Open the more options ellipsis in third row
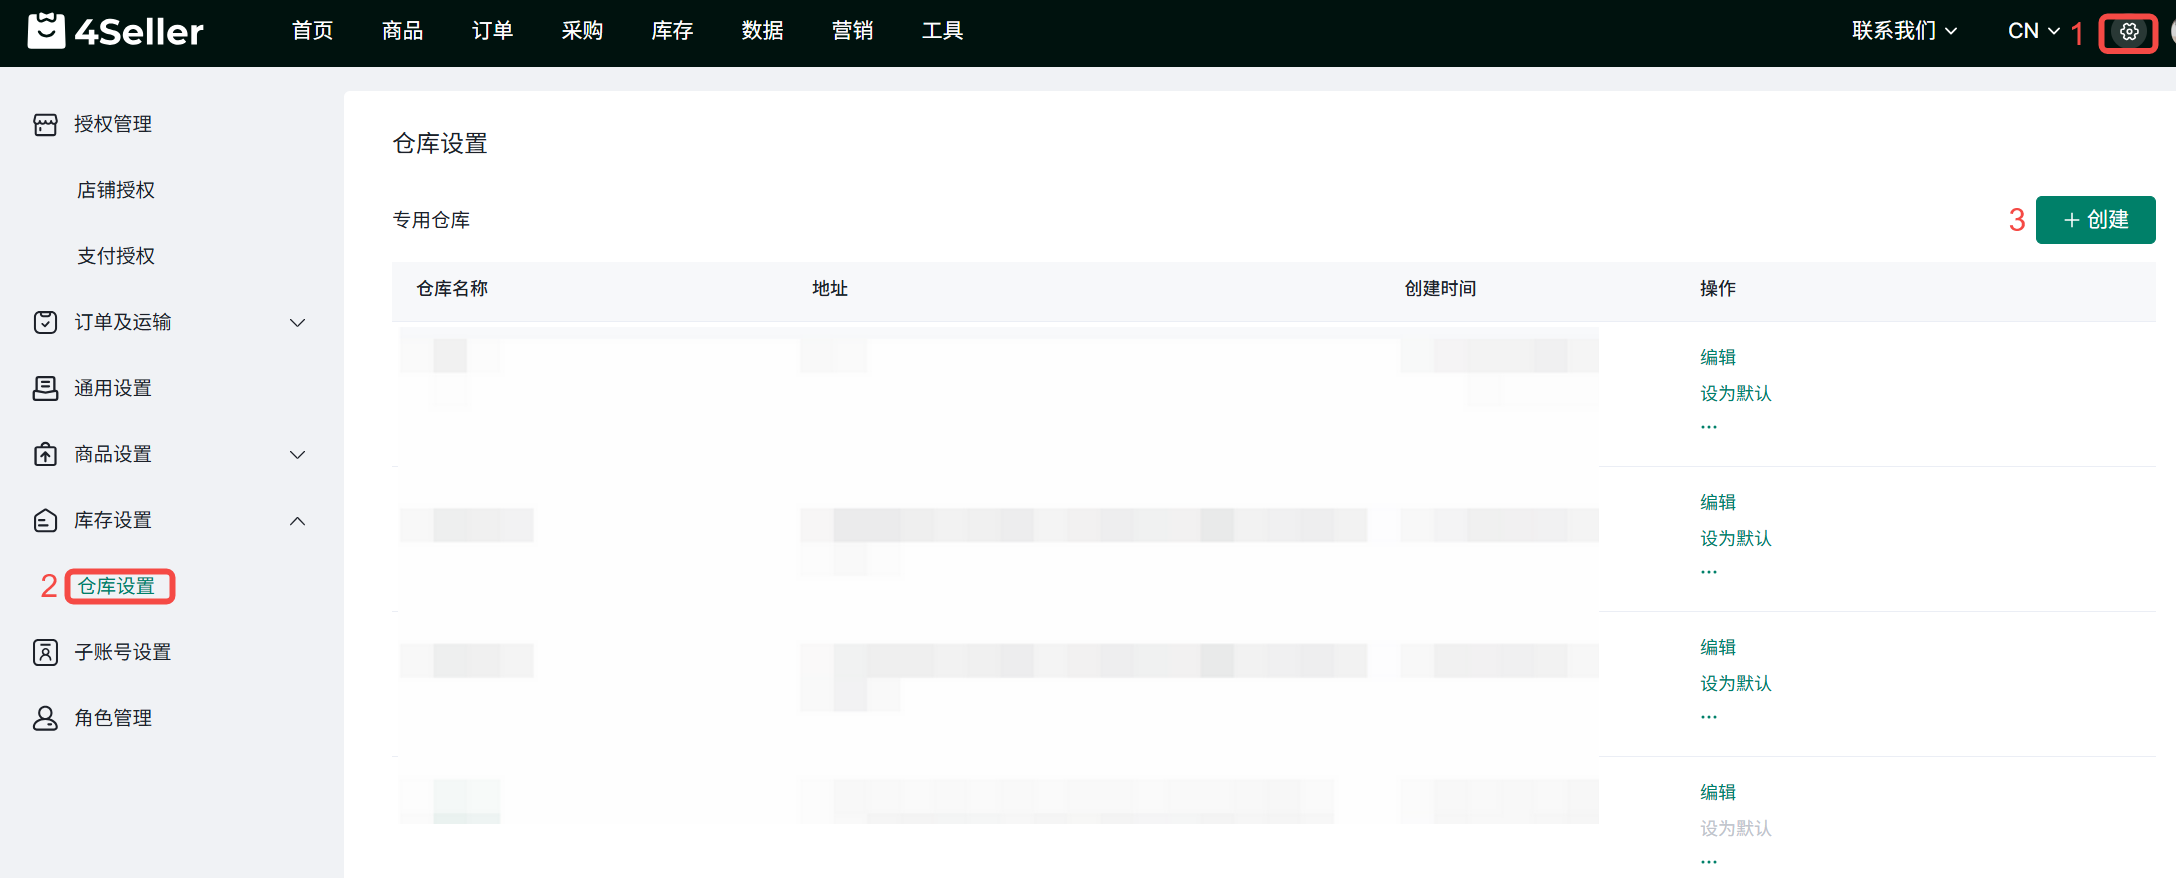Viewport: 2176px width, 878px height. tap(1709, 717)
